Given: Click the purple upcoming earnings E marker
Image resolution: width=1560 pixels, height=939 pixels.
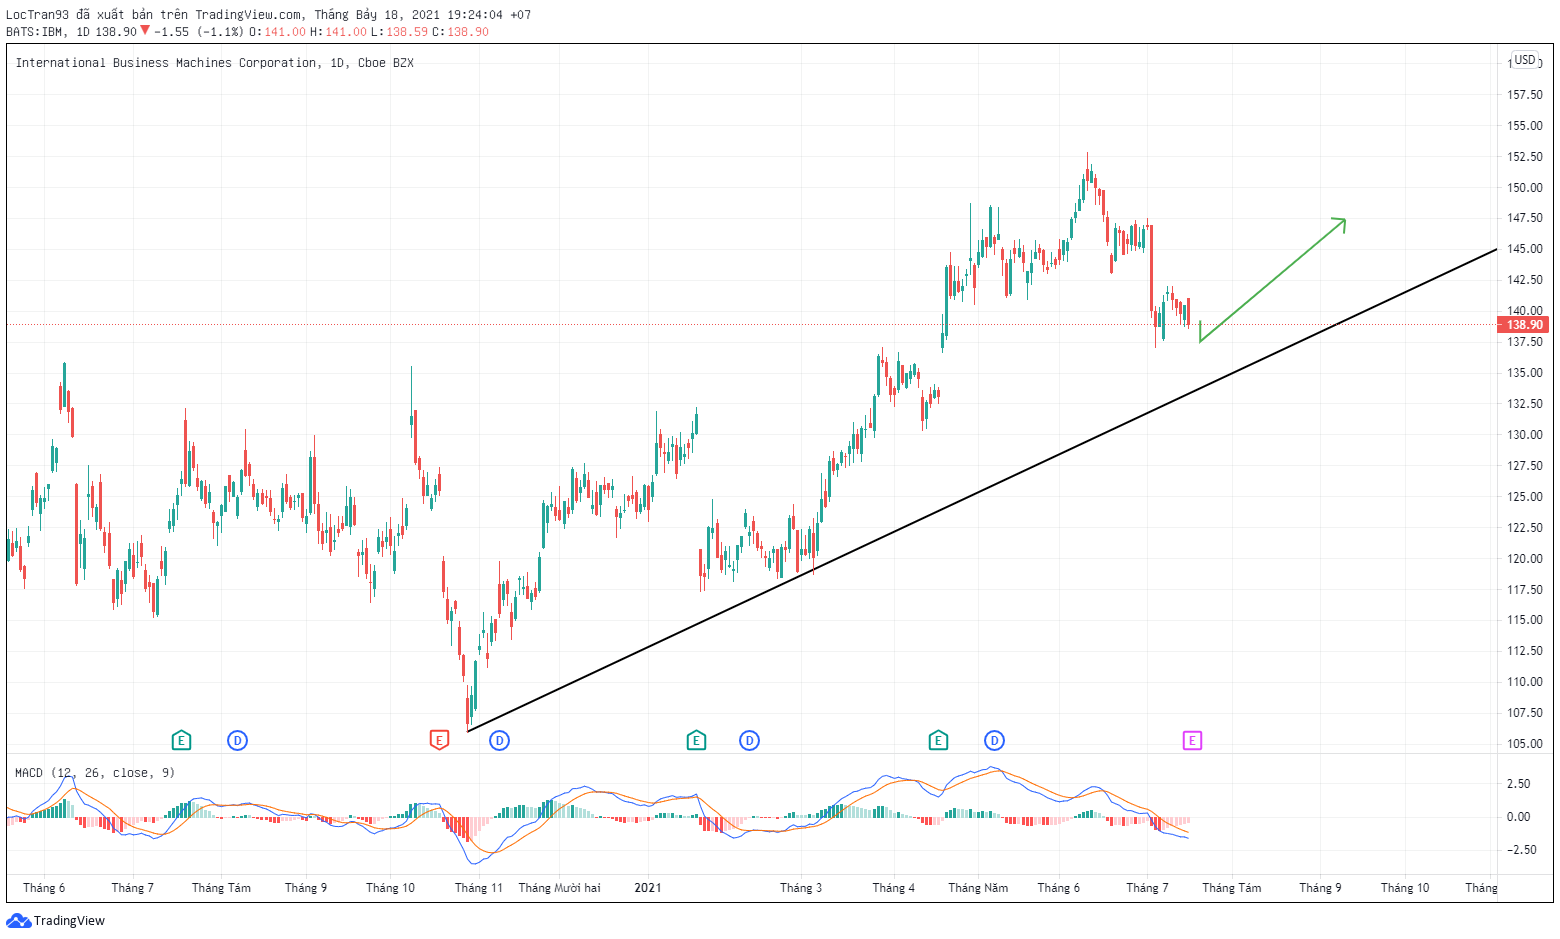Looking at the screenshot, I should tap(1192, 740).
